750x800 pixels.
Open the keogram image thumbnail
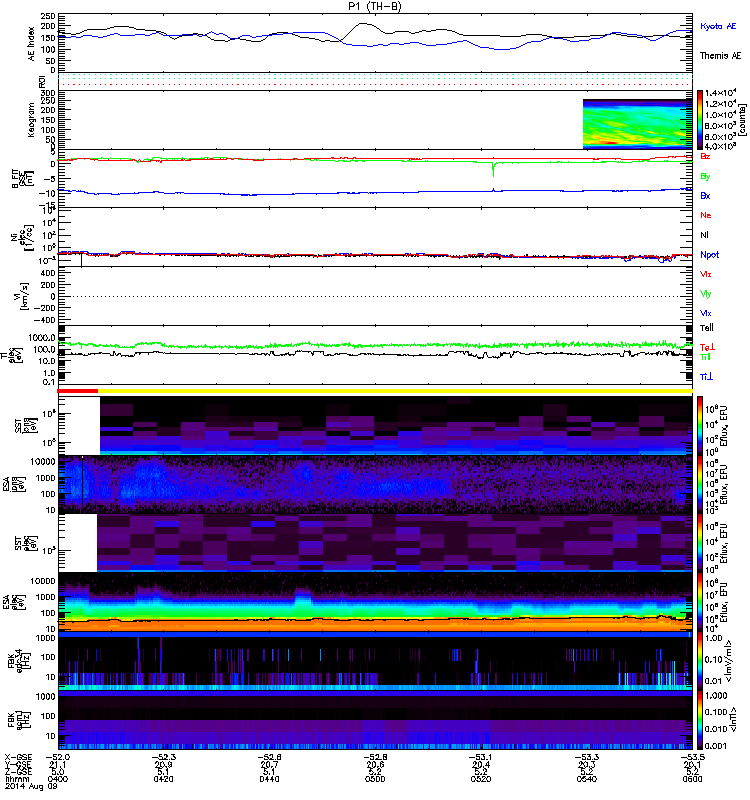tap(637, 124)
